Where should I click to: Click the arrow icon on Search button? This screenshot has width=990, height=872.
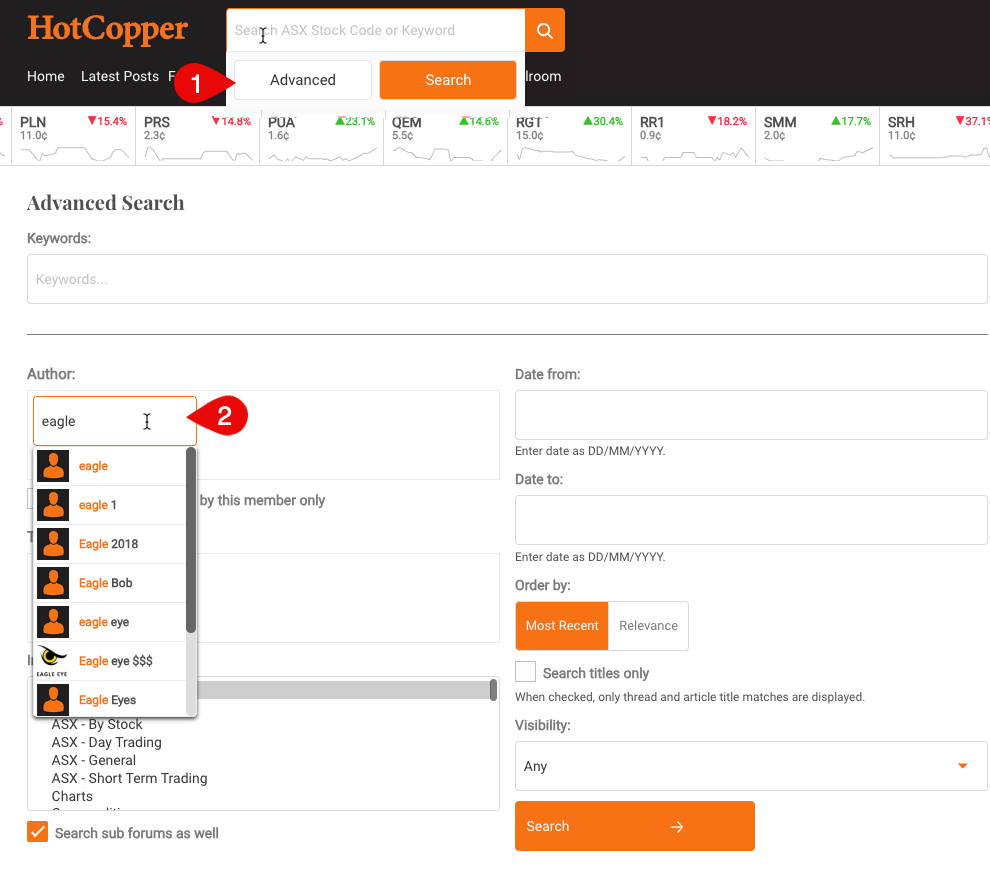pyautogui.click(x=676, y=827)
